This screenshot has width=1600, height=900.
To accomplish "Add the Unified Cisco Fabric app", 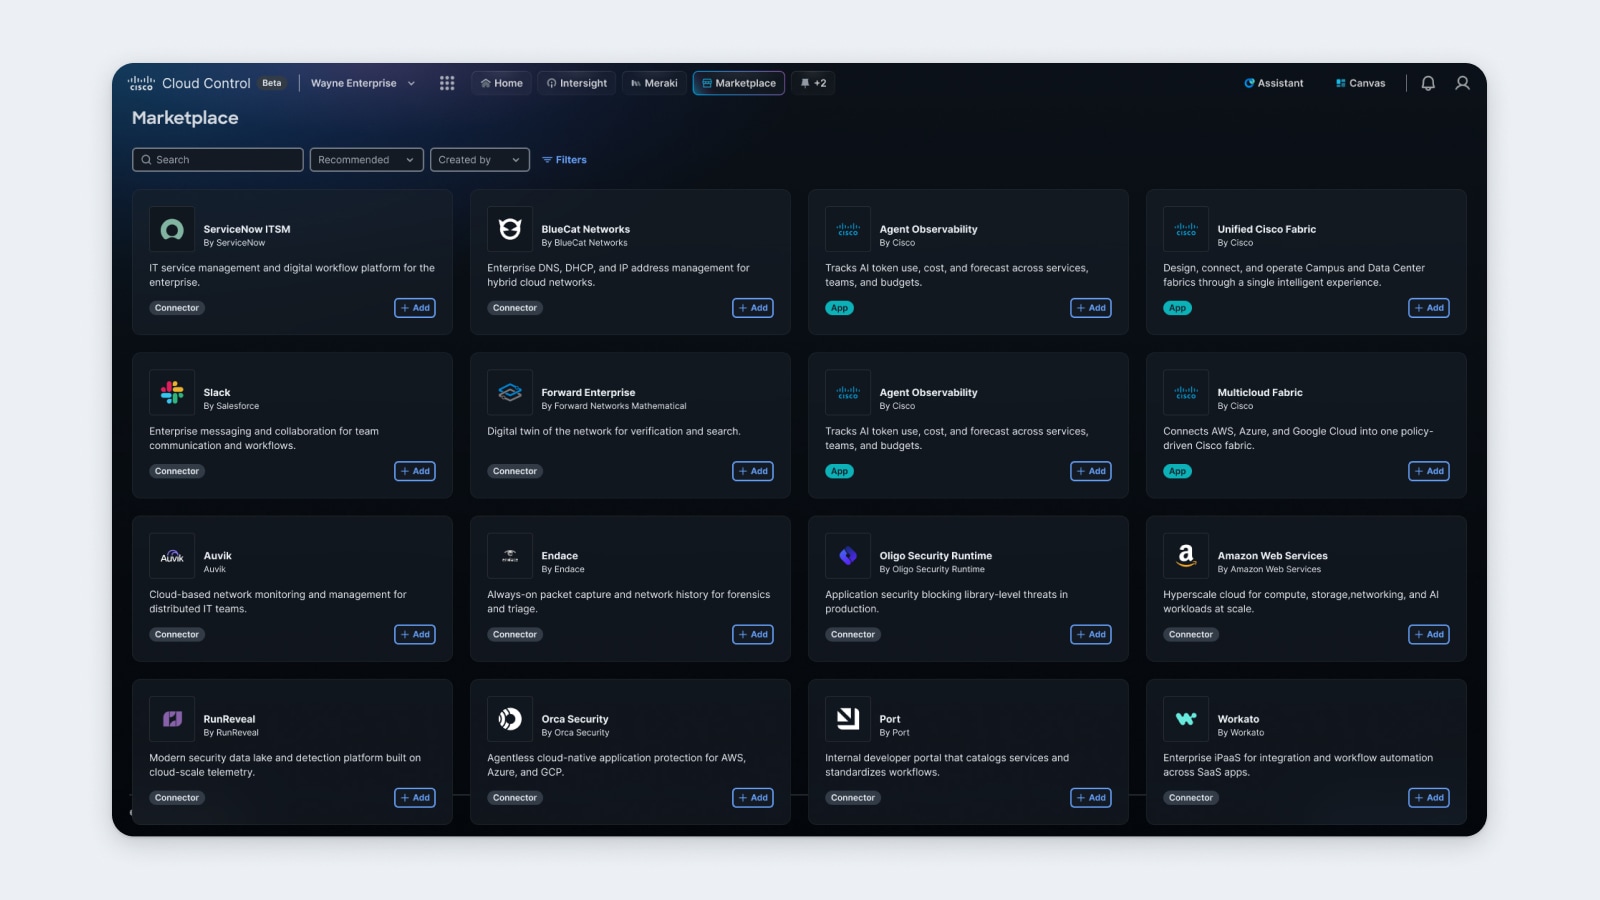I will (x=1429, y=308).
